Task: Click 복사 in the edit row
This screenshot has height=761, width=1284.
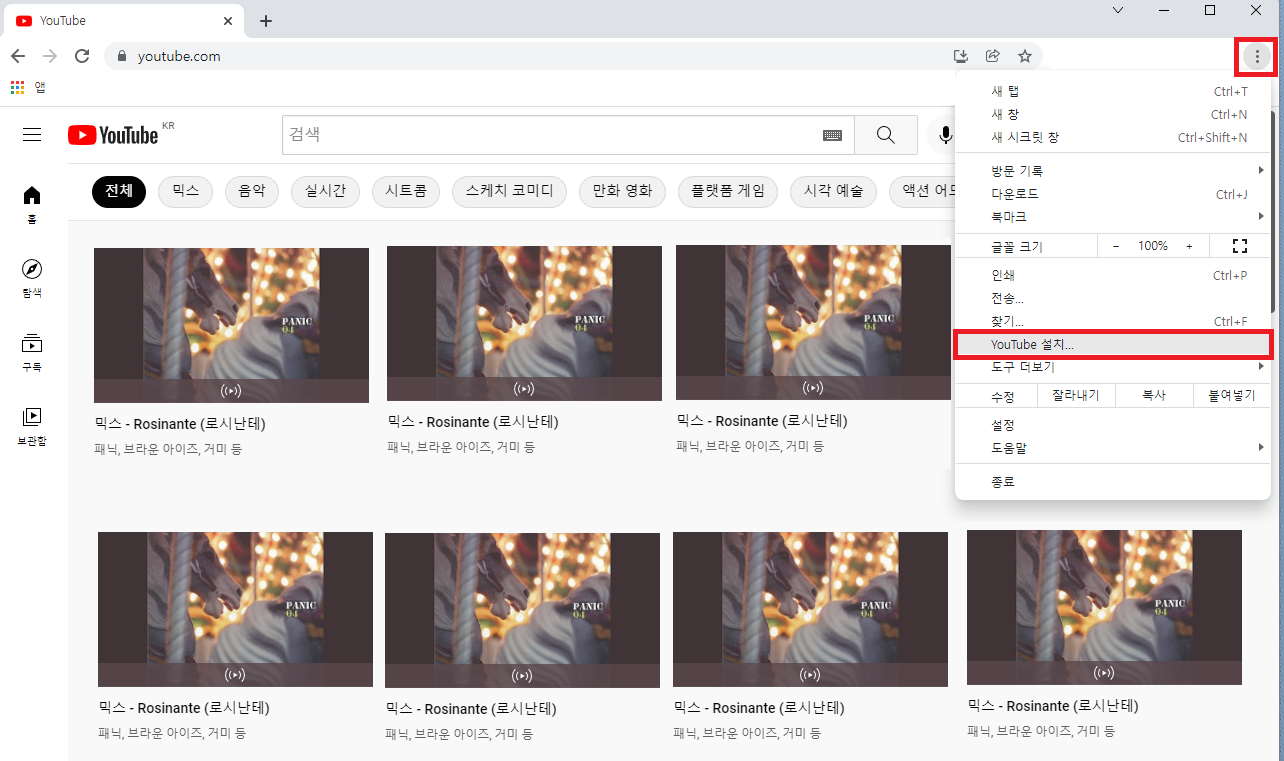Action: 1154,396
